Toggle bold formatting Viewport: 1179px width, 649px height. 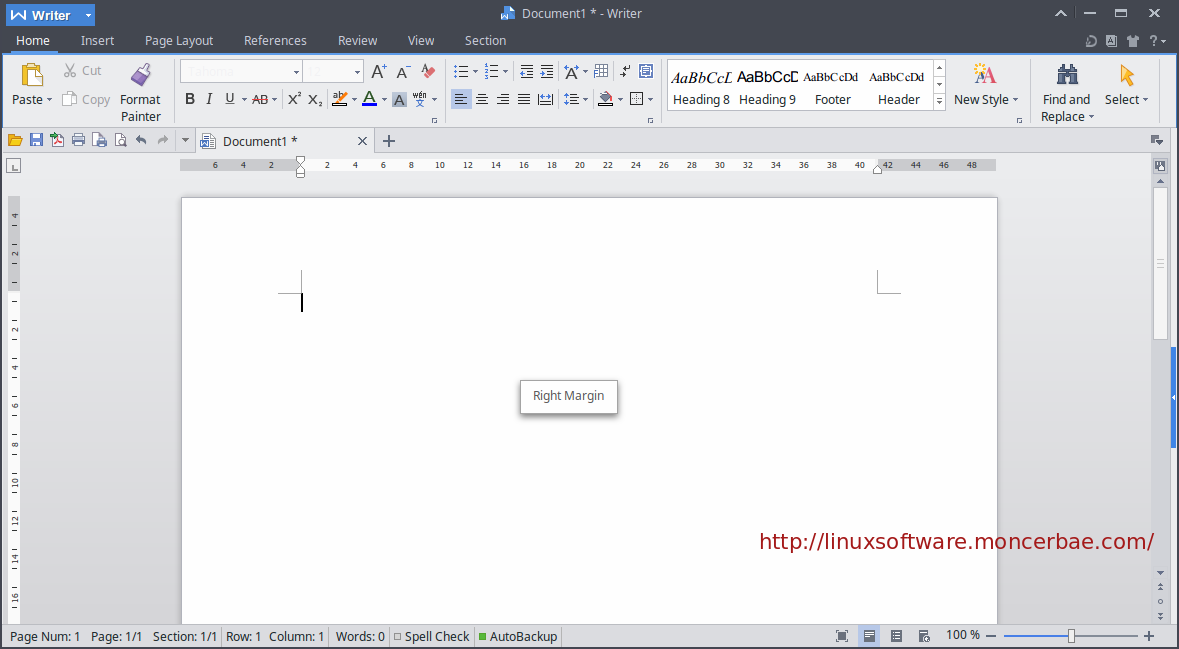[189, 99]
